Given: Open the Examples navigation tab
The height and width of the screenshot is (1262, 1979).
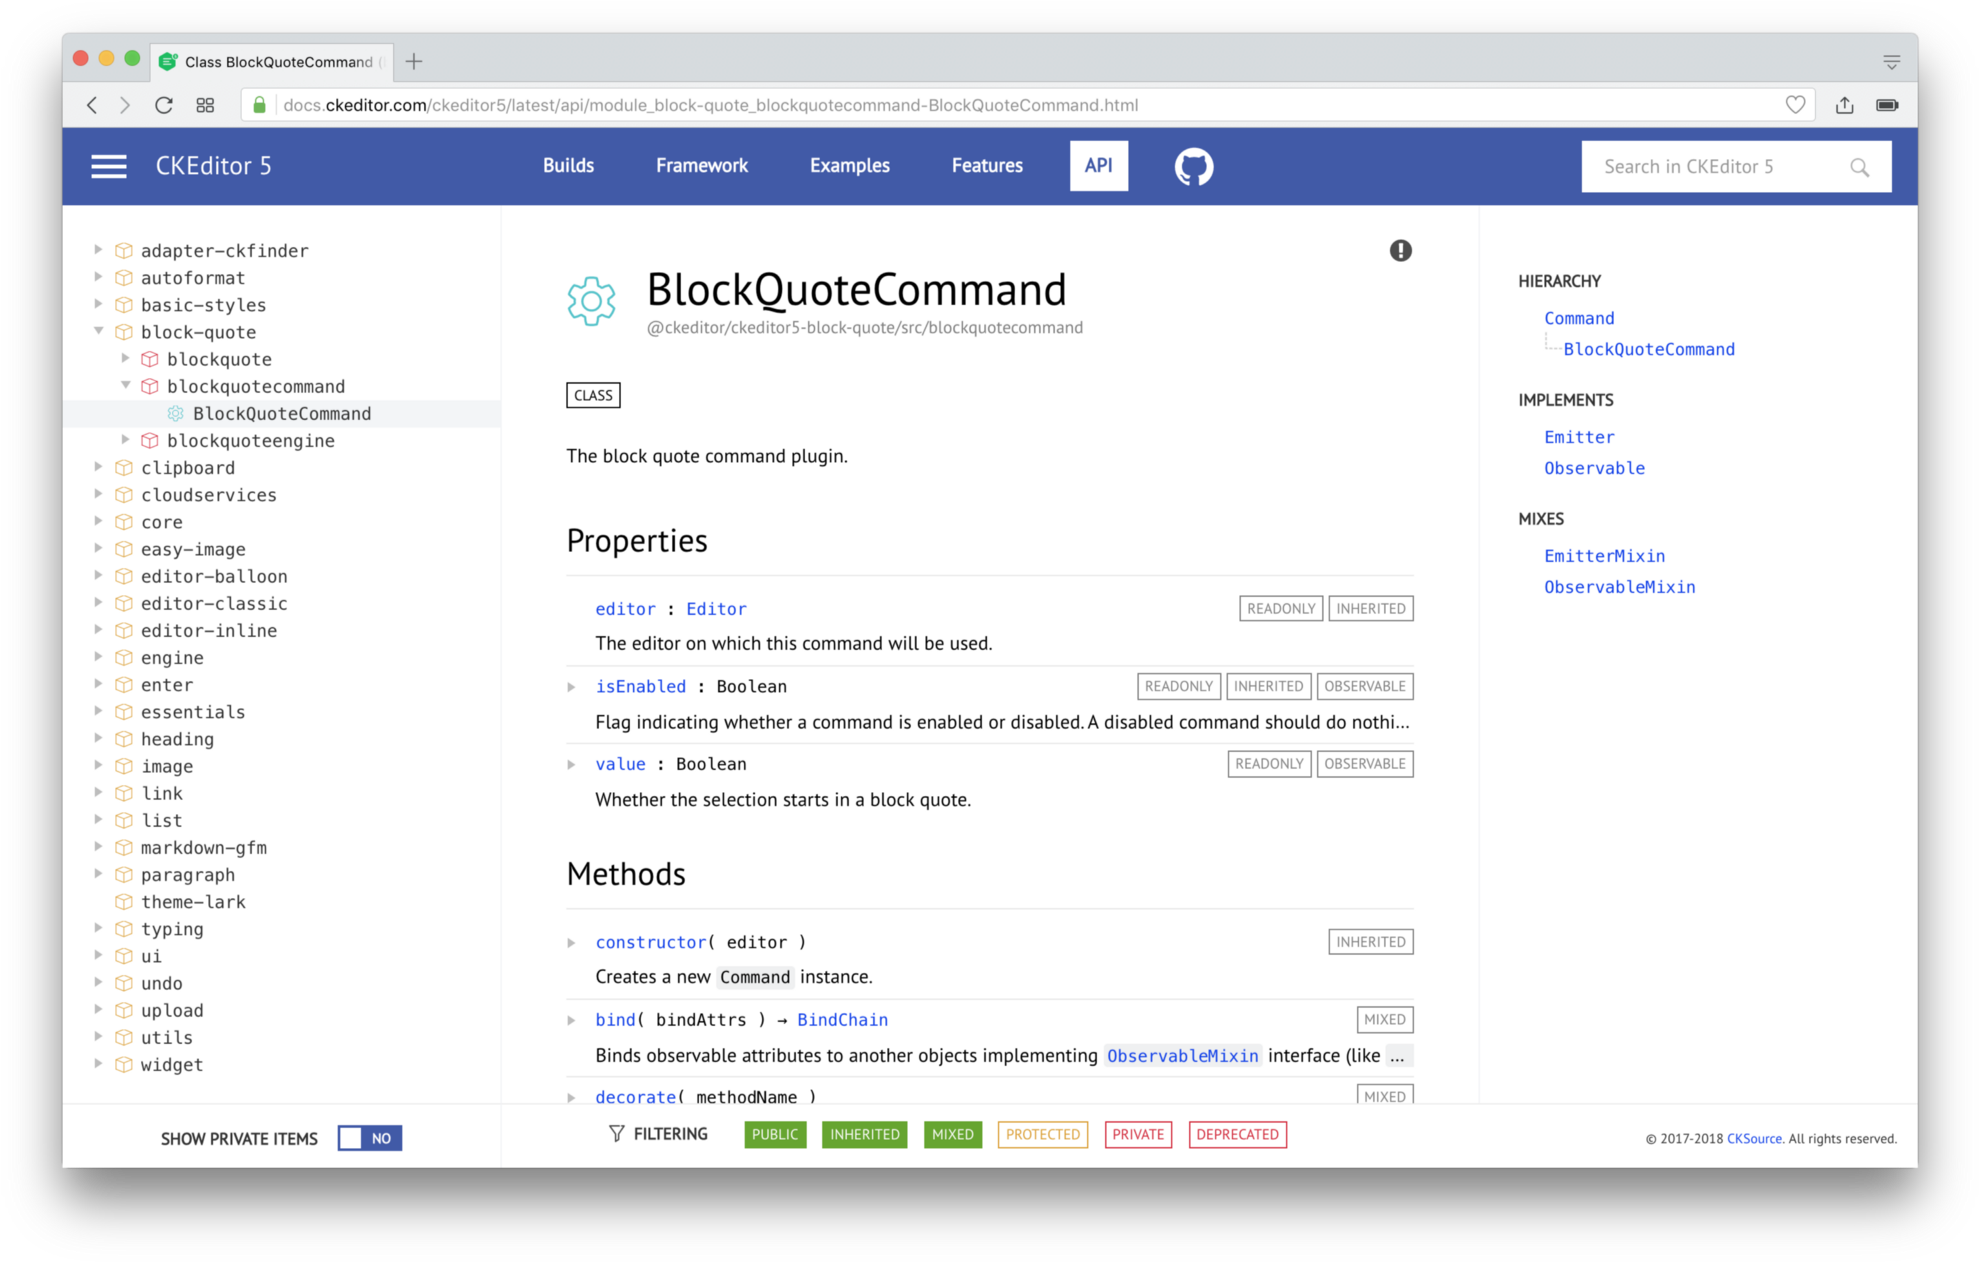Looking at the screenshot, I should 849,166.
